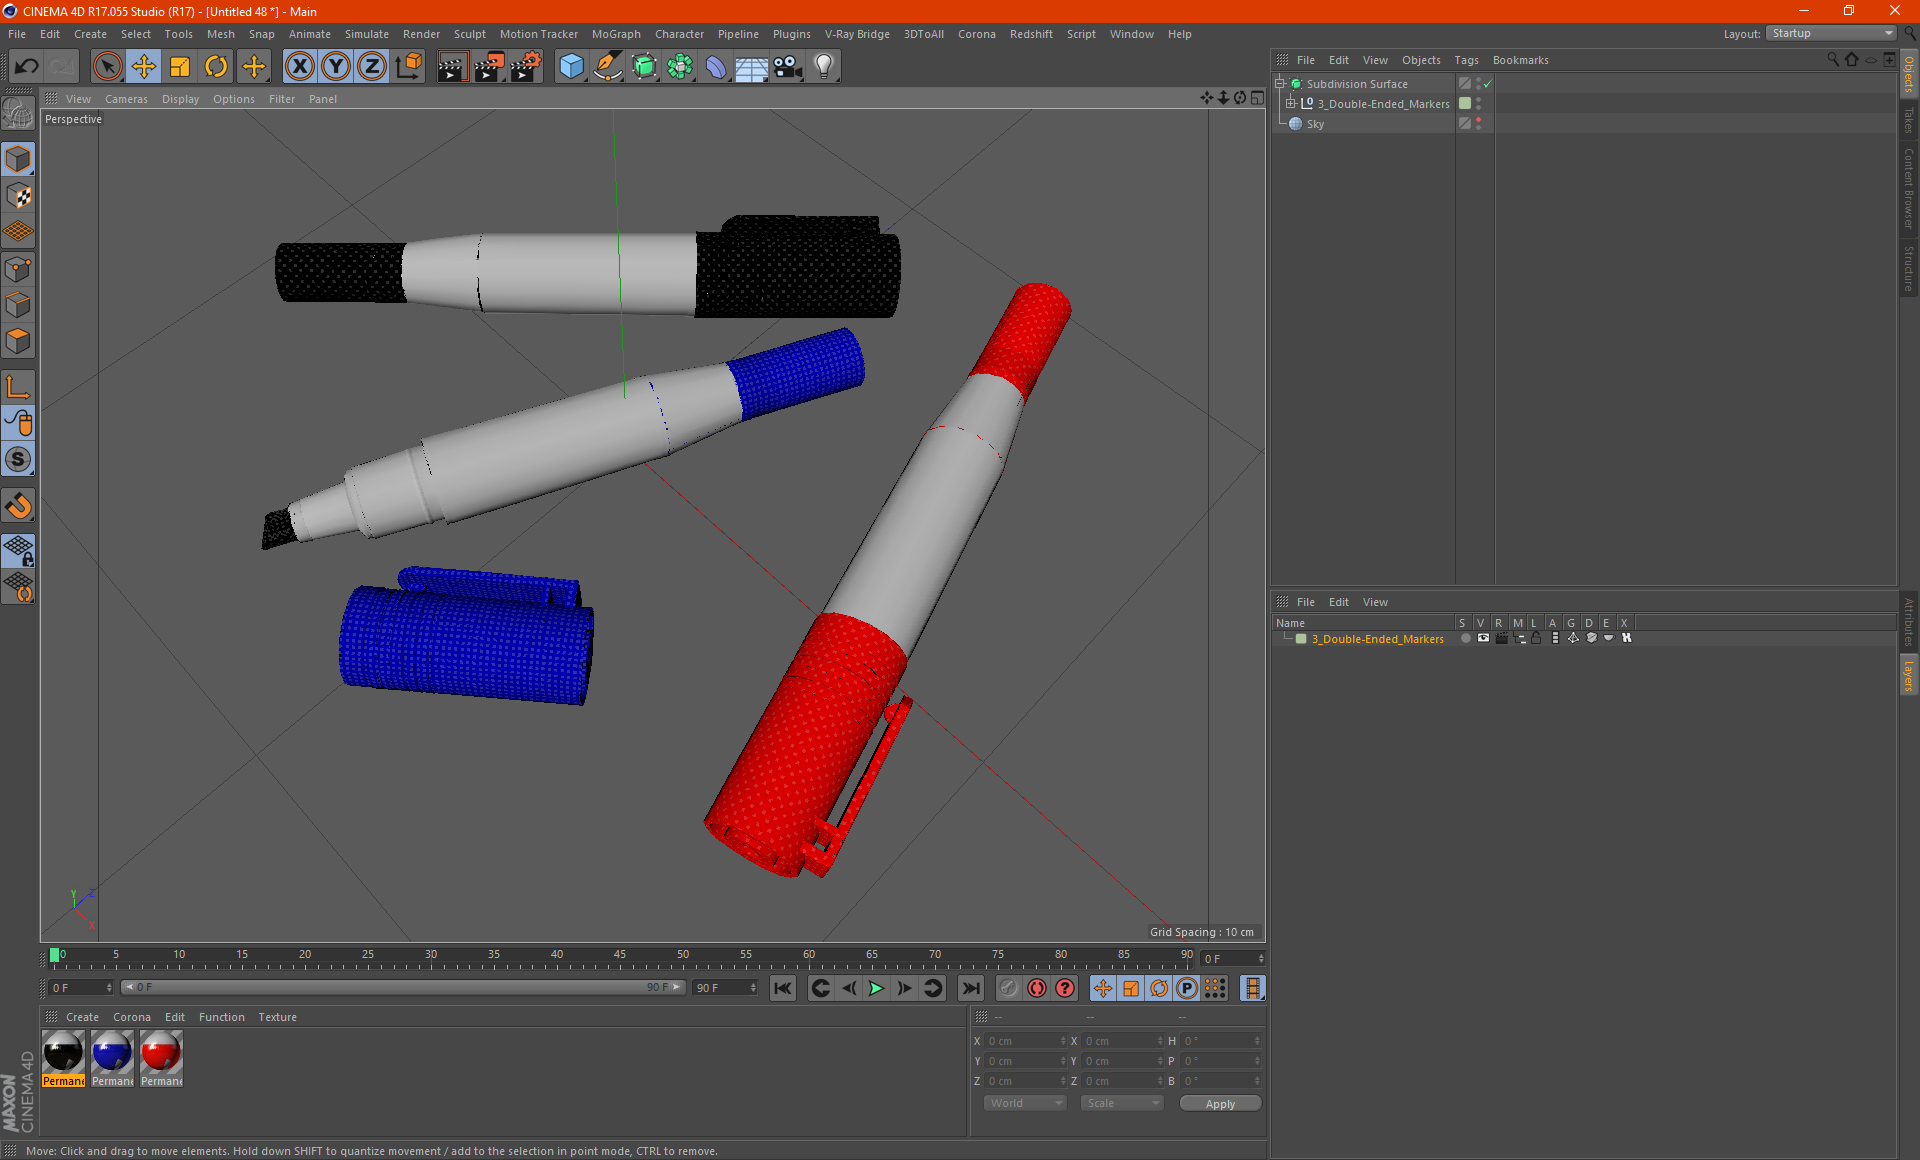Activate the Rotate tool

pos(216,67)
